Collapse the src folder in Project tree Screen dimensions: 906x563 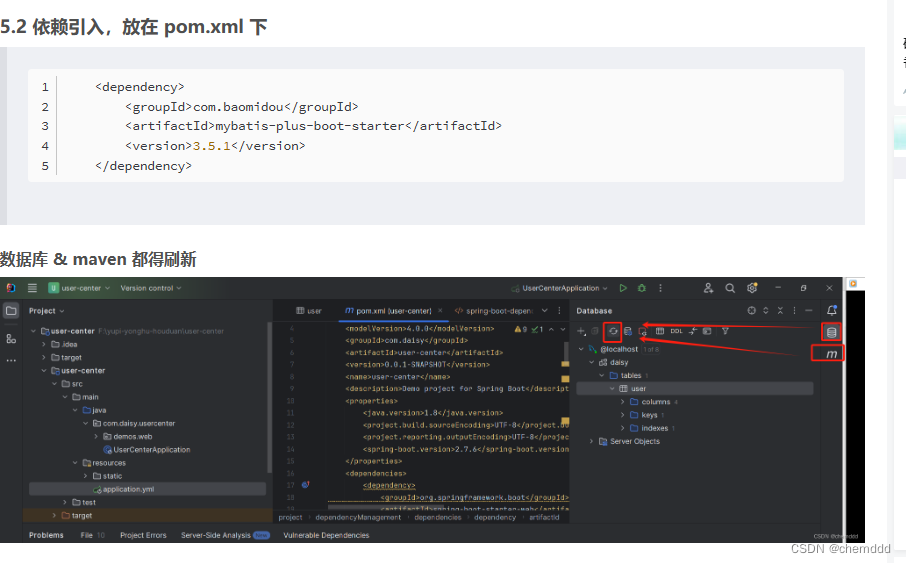[x=54, y=384]
